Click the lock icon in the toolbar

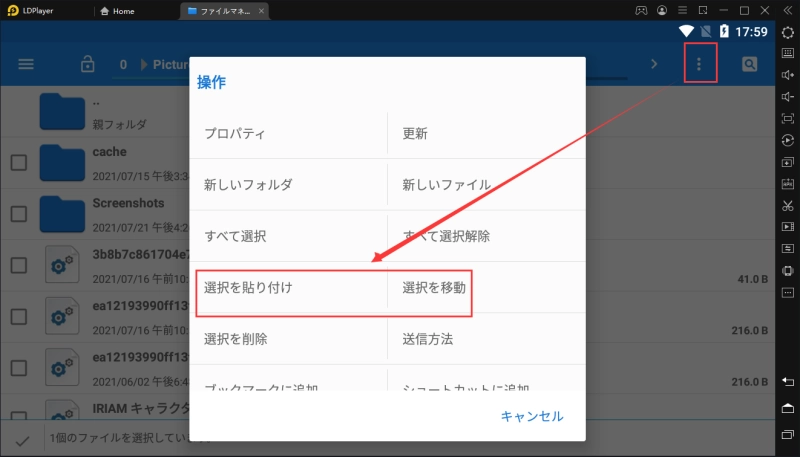pyautogui.click(x=88, y=64)
